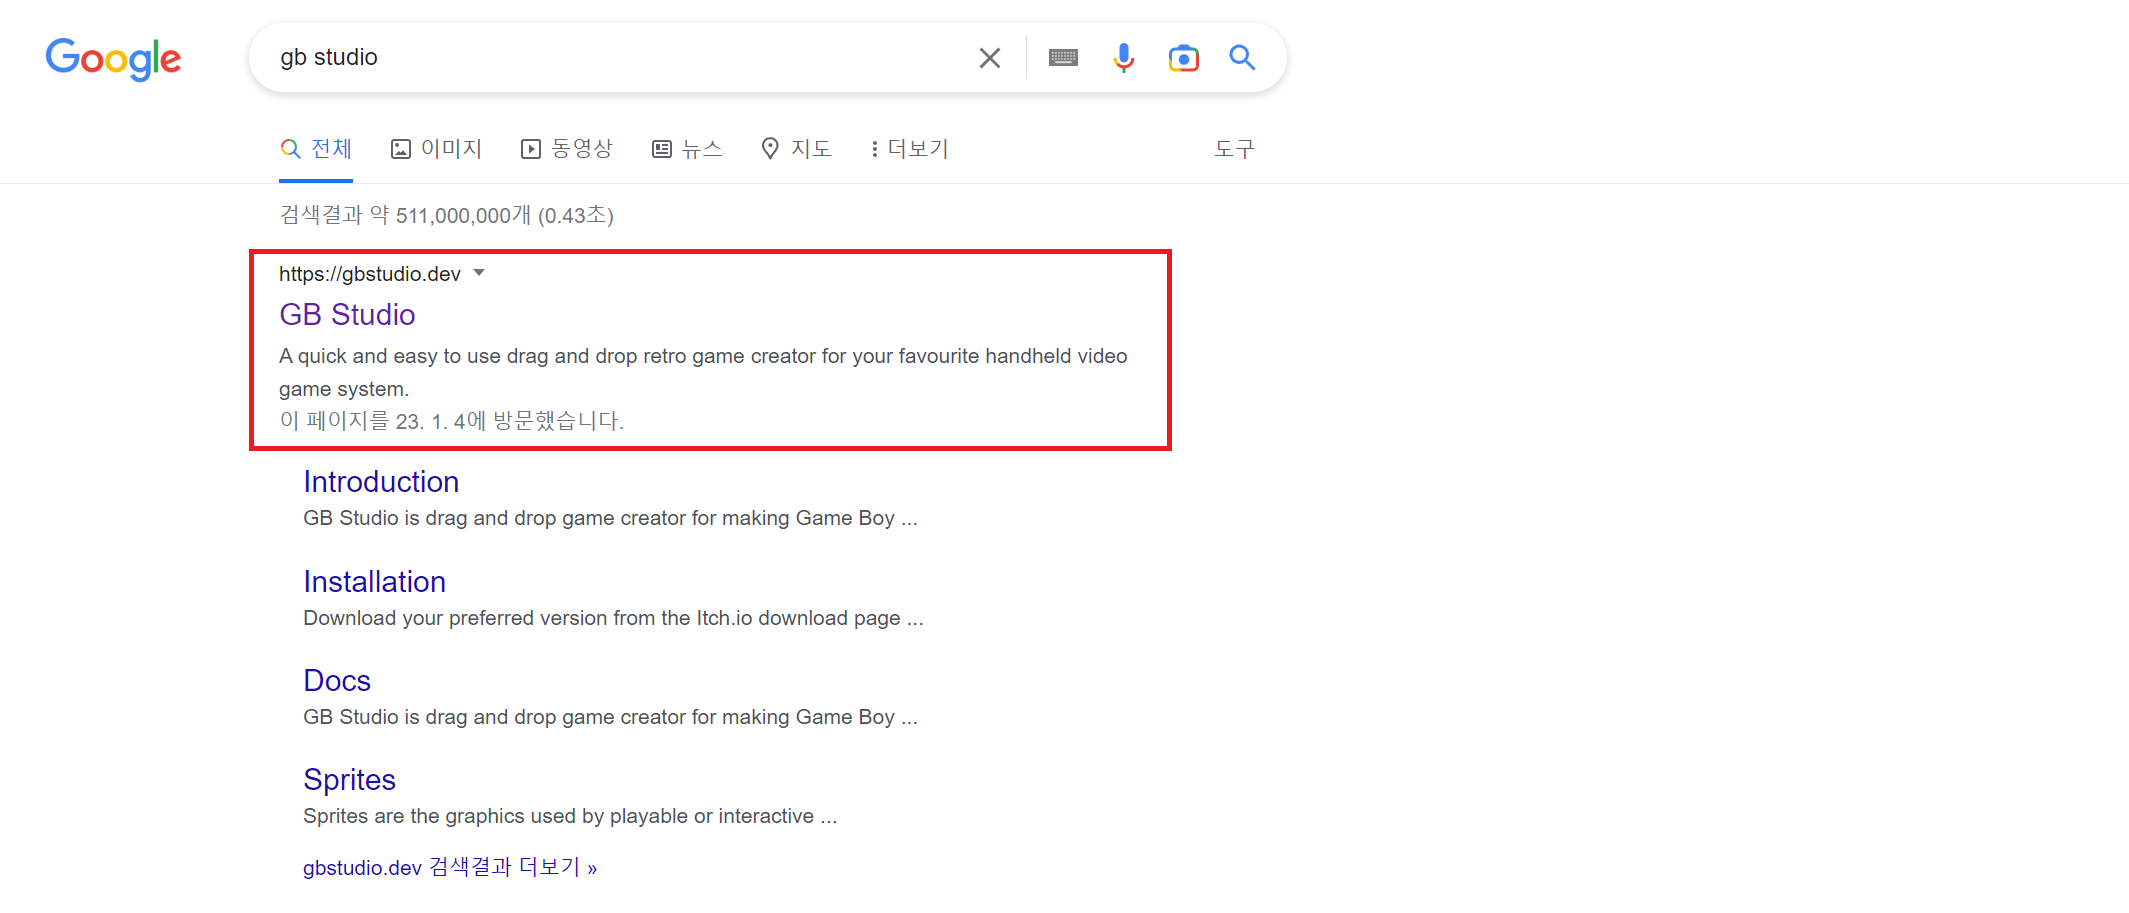2129x913 pixels.
Task: Clear the search box with X icon
Action: click(989, 58)
